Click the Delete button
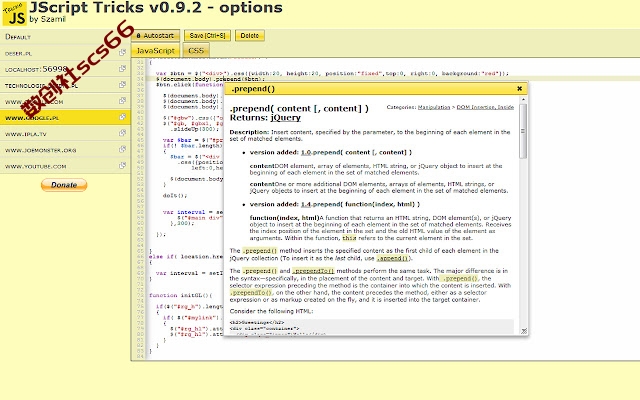This screenshot has width=640, height=400. pos(249,36)
